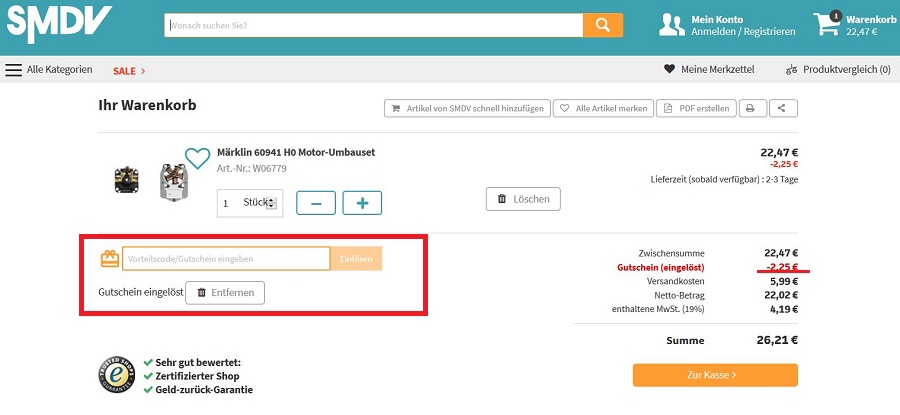This screenshot has width=900, height=415.
Task: Click the Einlösen button
Action: coord(356,259)
